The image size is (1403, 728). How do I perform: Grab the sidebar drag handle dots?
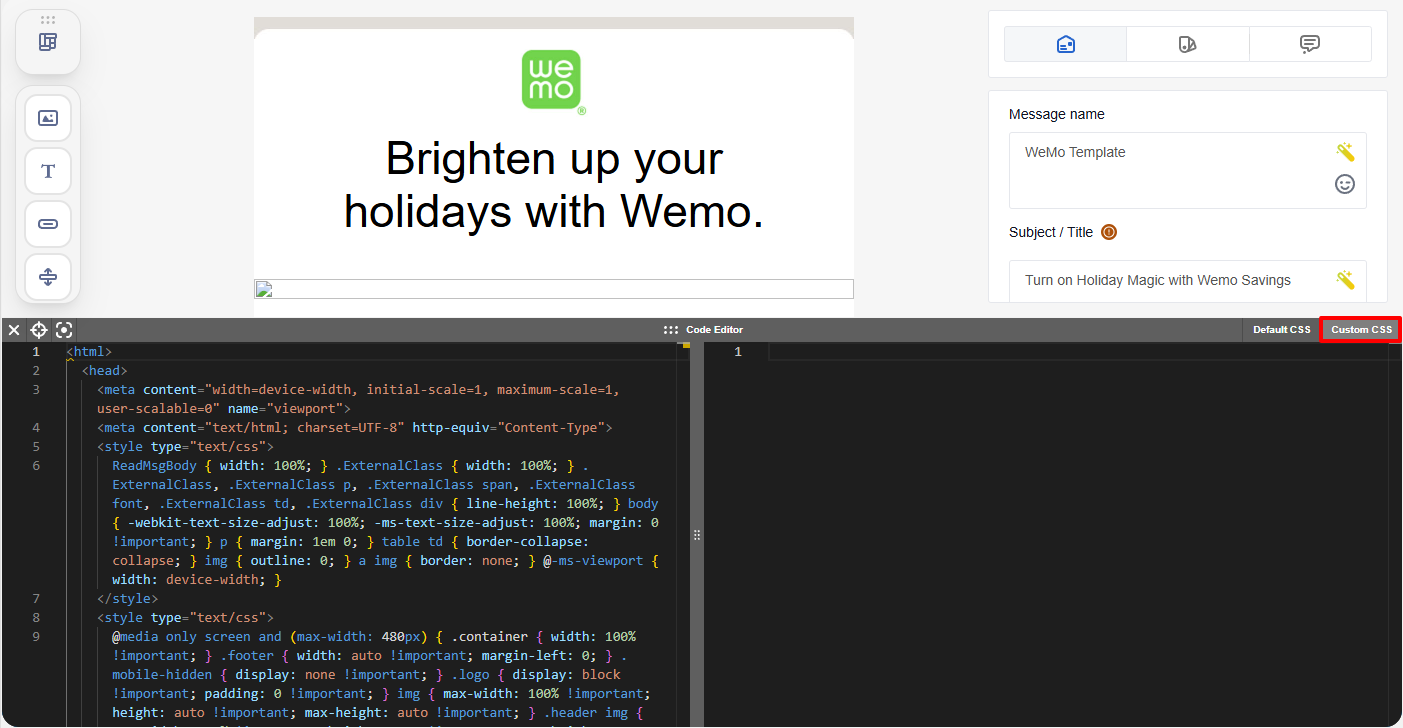click(x=48, y=20)
